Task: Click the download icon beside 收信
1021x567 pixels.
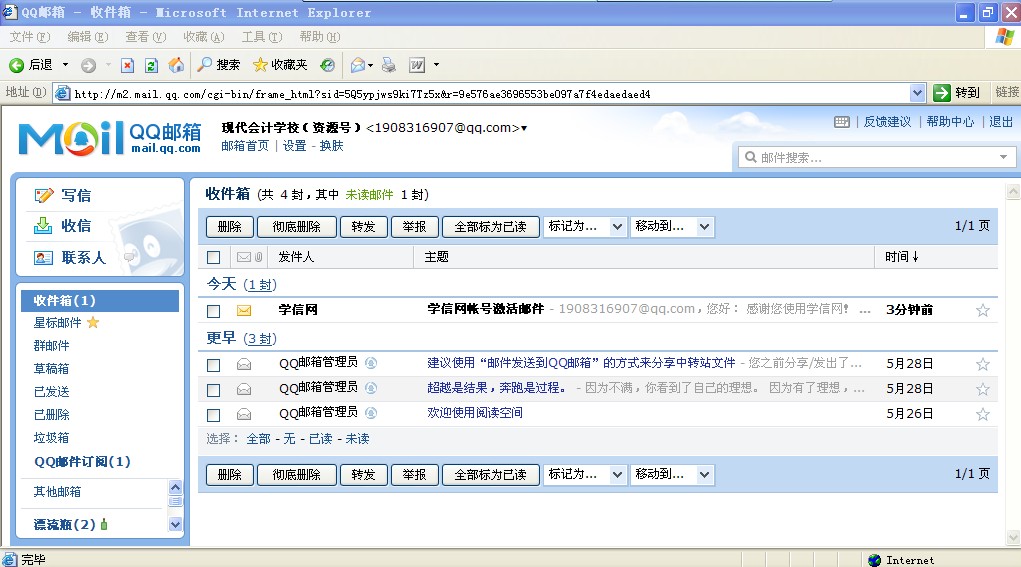Action: click(x=43, y=225)
